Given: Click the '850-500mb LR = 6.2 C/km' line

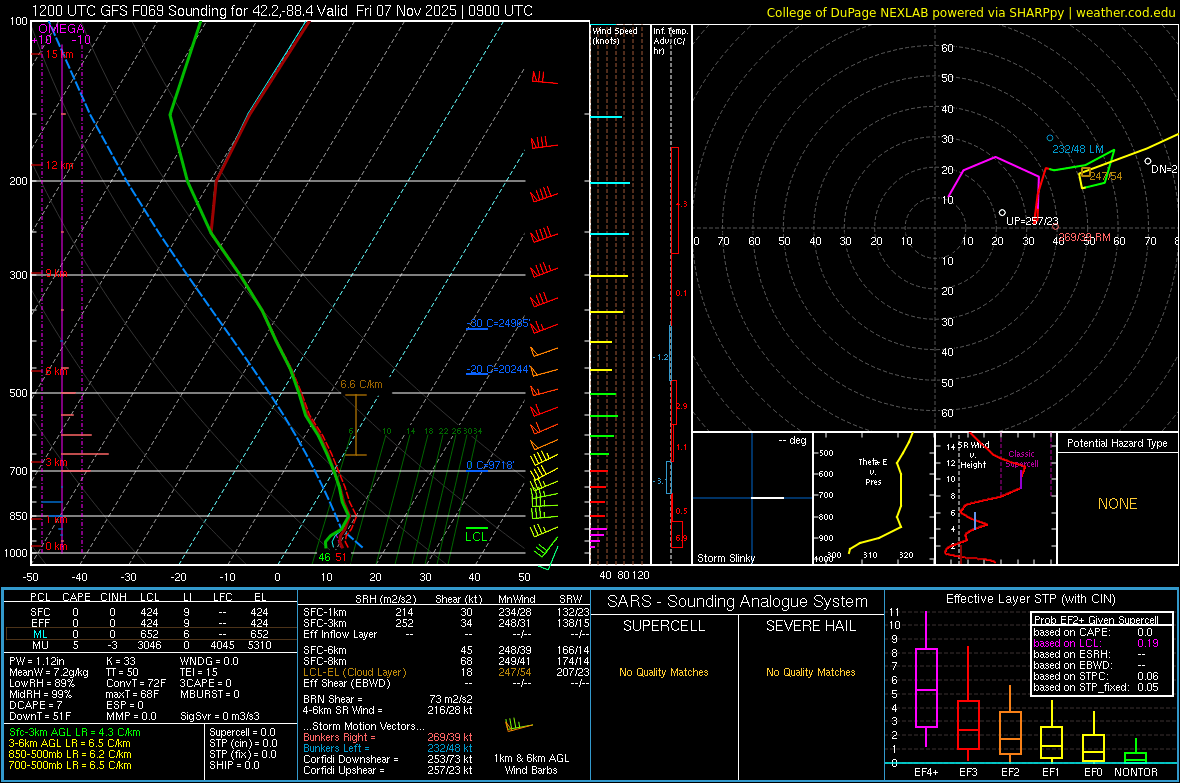Looking at the screenshot, I should pyautogui.click(x=70, y=754).
